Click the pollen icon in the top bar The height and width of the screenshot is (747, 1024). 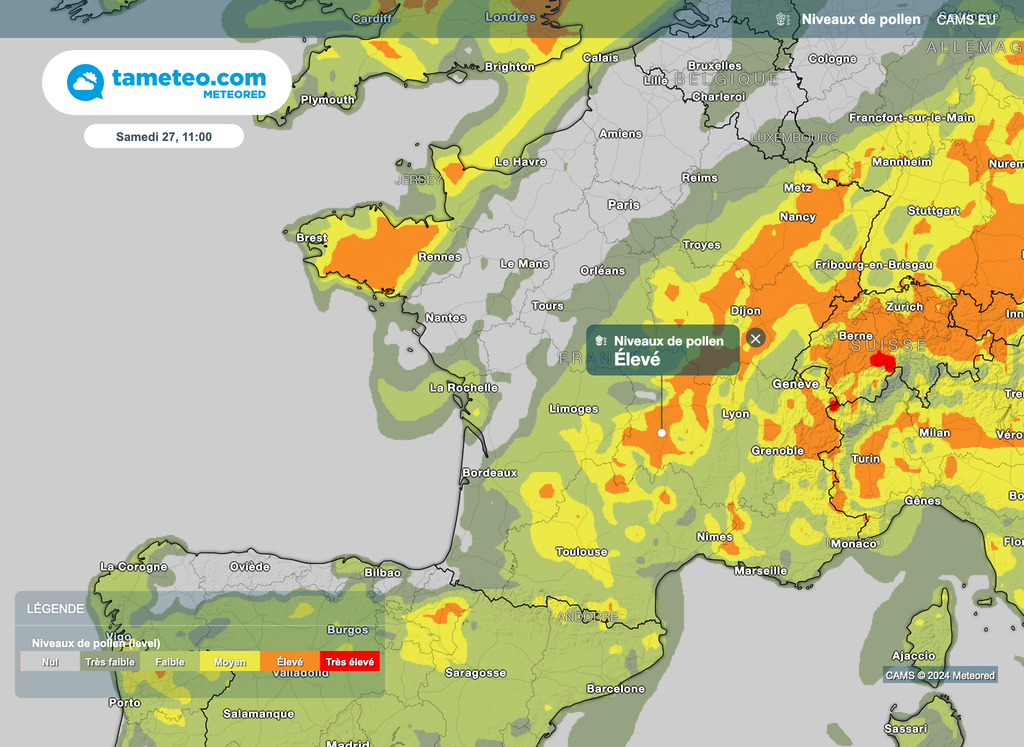(x=782, y=20)
